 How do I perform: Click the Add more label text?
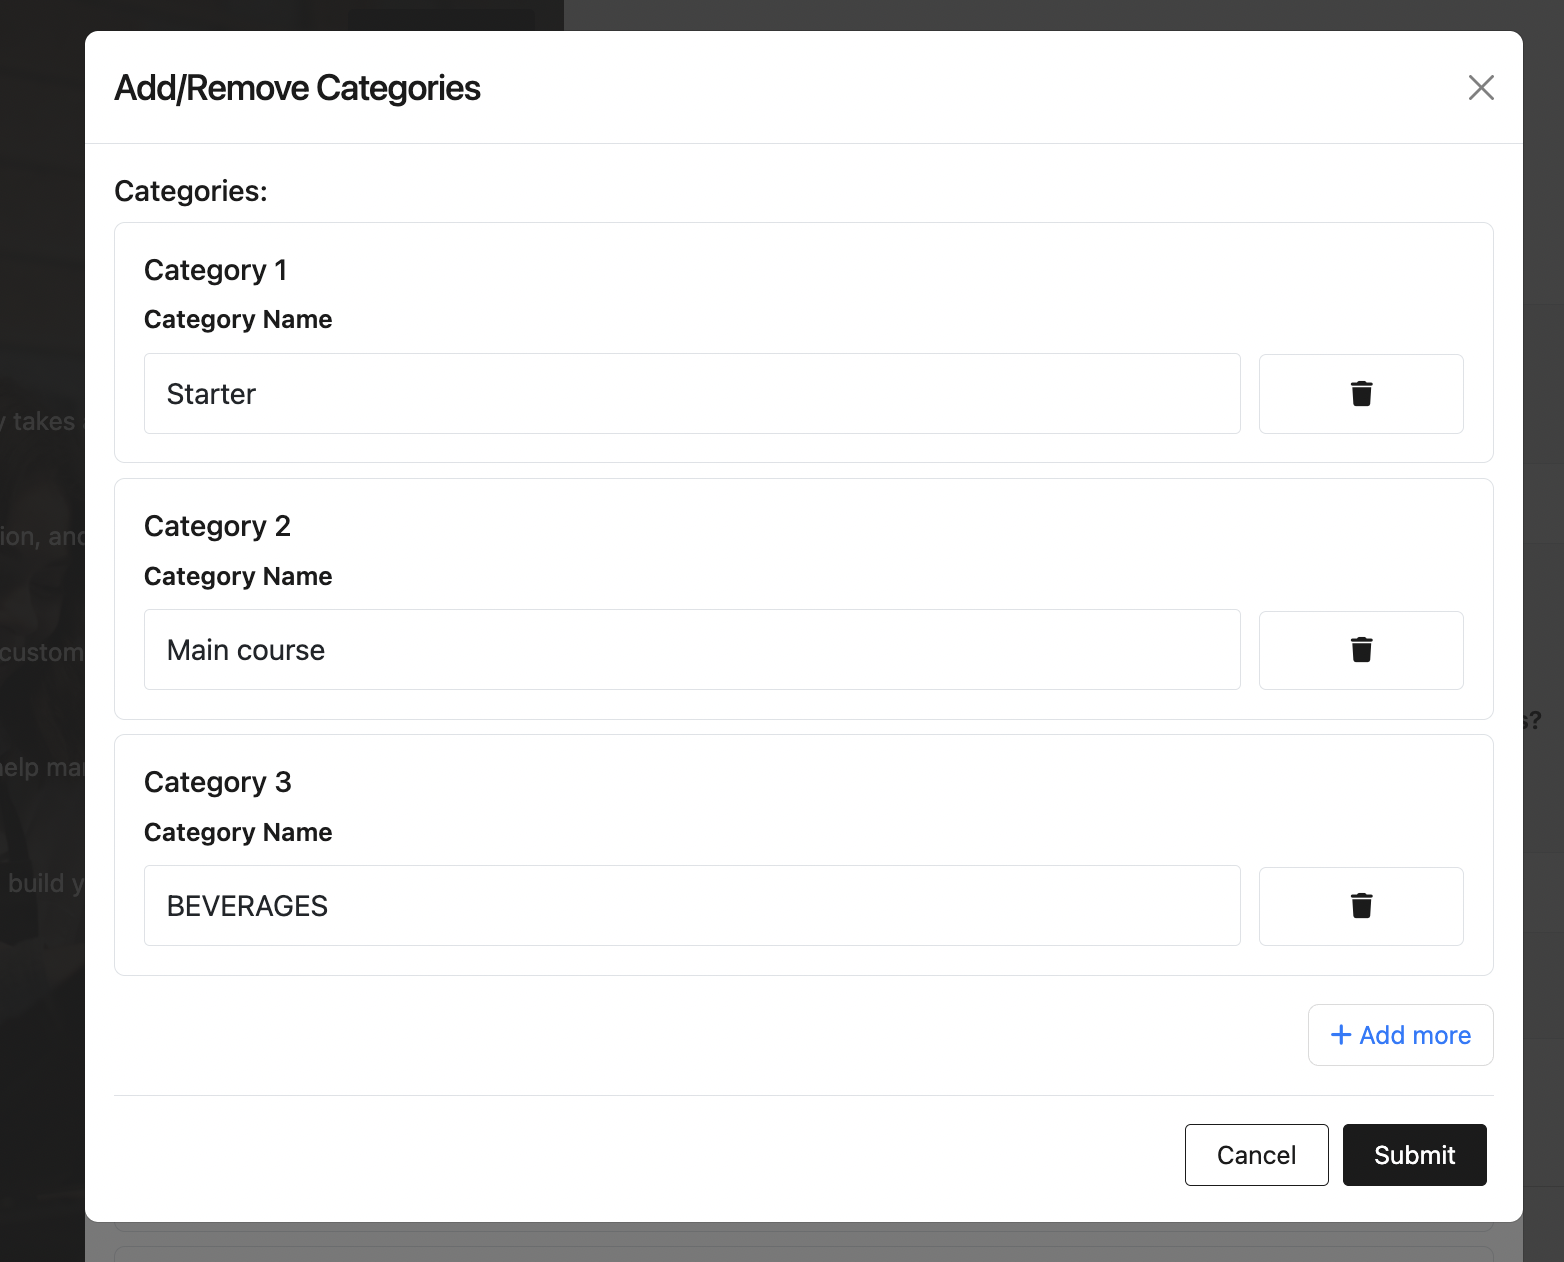pyautogui.click(x=1415, y=1035)
